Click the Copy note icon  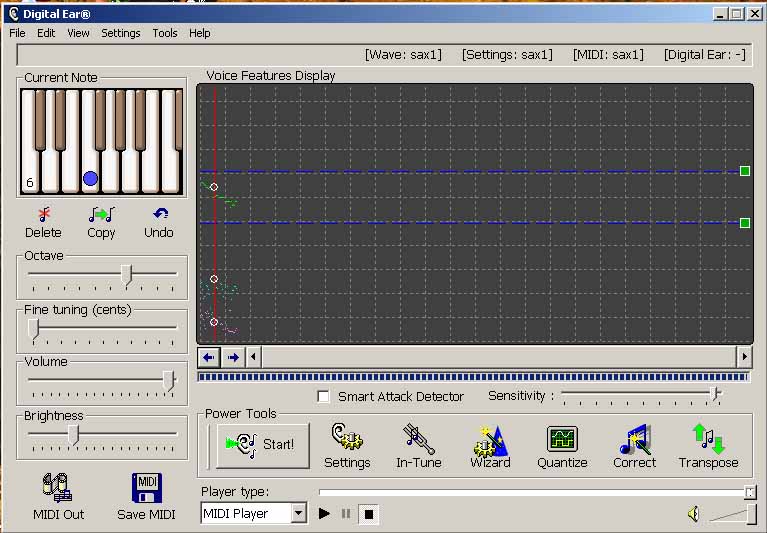click(x=101, y=214)
